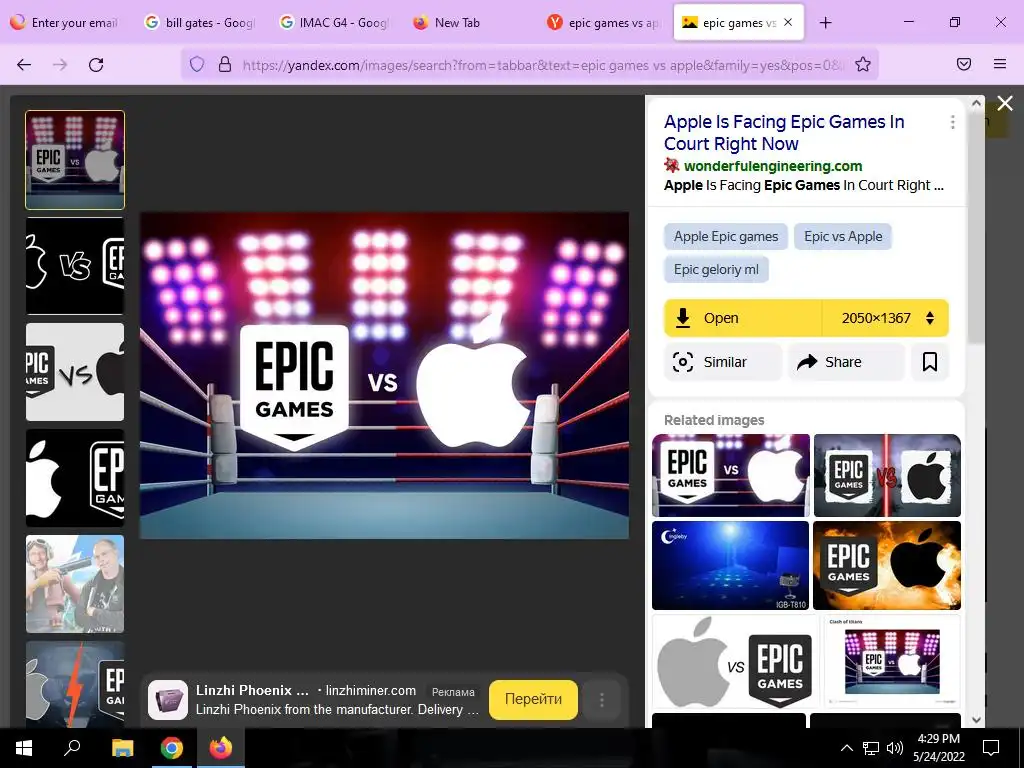
Task: Click the linzhiminer.com ad domain text
Action: (370, 691)
